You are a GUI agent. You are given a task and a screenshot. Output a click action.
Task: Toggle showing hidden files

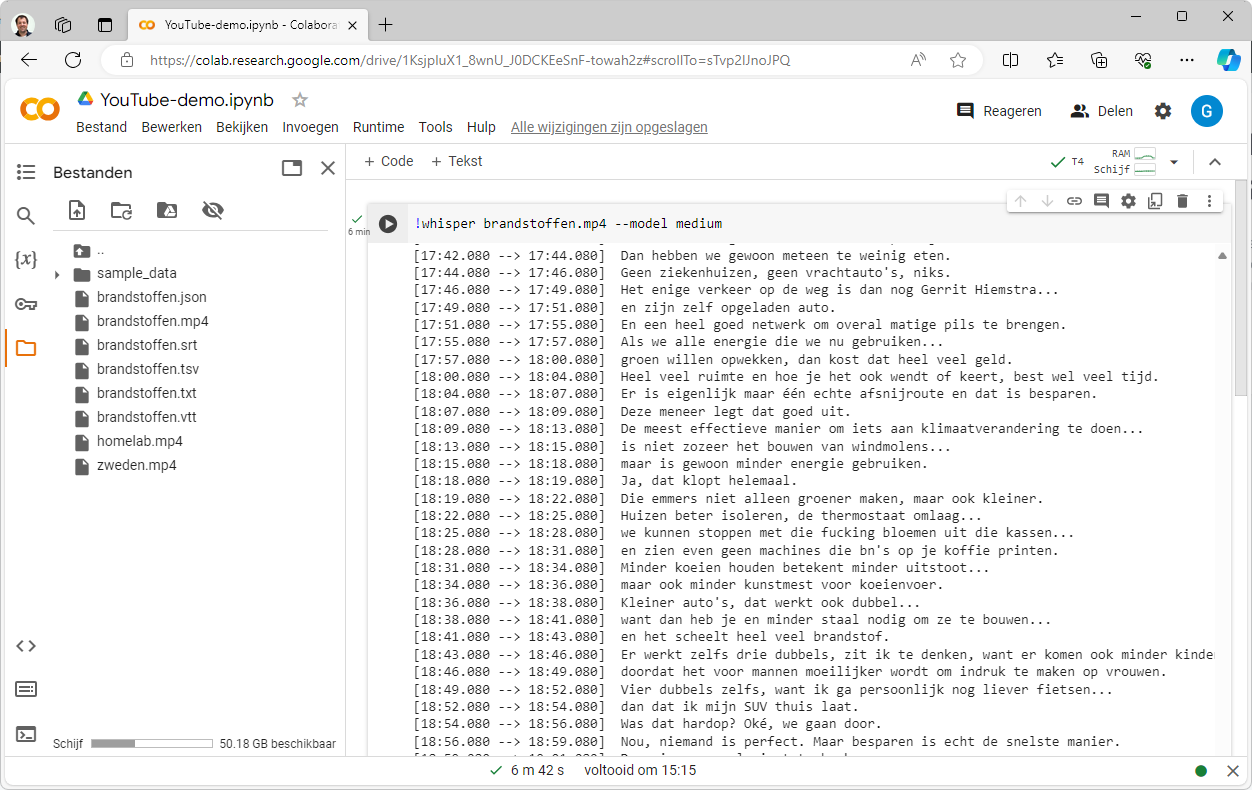(212, 210)
